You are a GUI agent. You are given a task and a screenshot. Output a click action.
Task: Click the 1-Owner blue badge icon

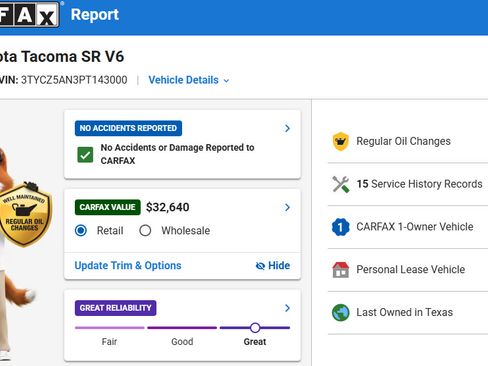(340, 227)
